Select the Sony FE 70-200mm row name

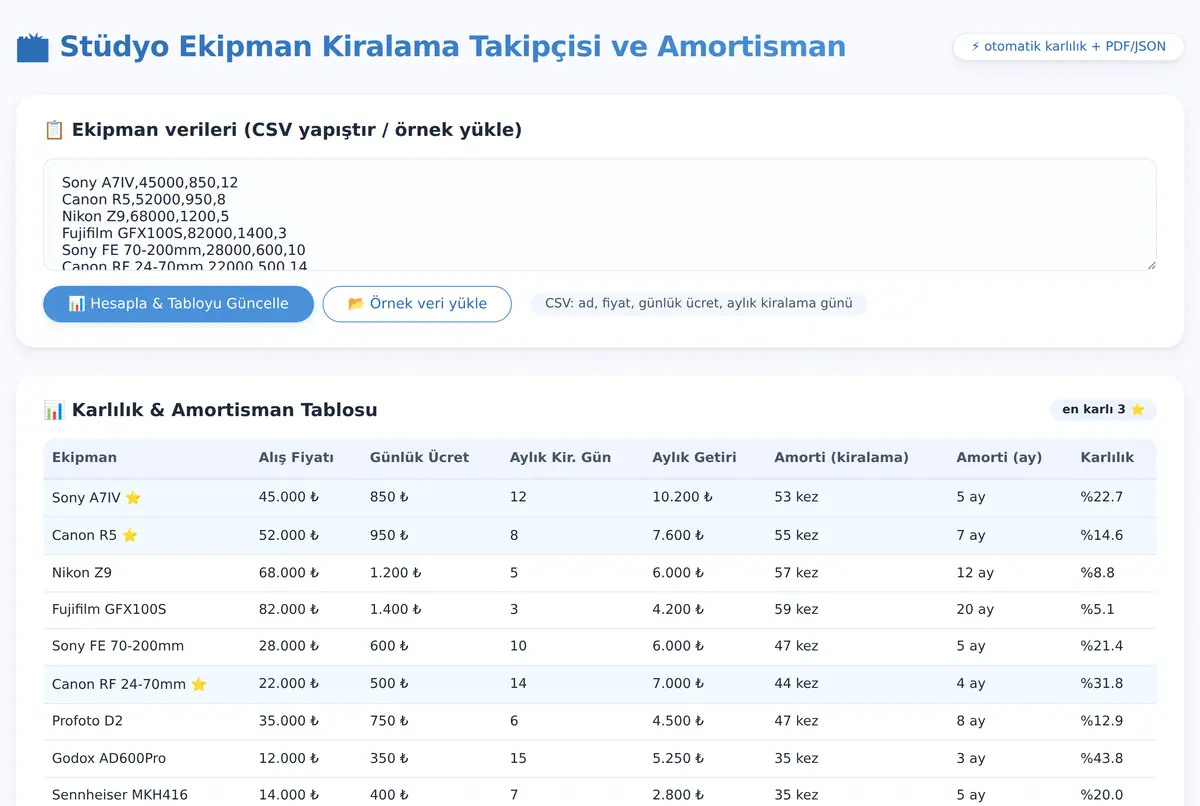click(x=118, y=646)
